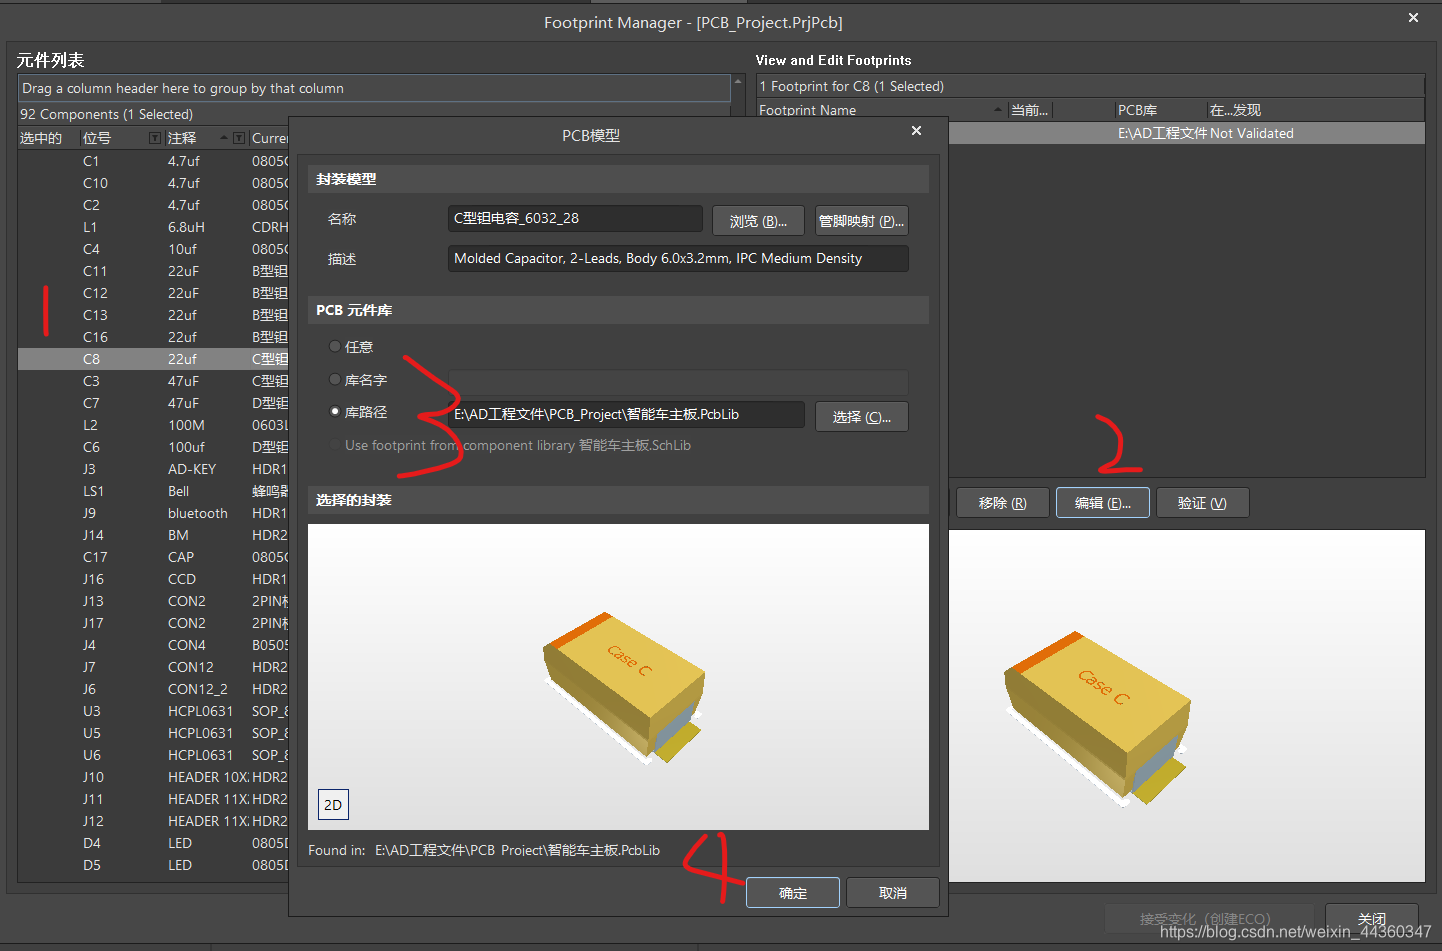Switch the footprint preview to 2D
The image size is (1442, 951).
pos(333,804)
